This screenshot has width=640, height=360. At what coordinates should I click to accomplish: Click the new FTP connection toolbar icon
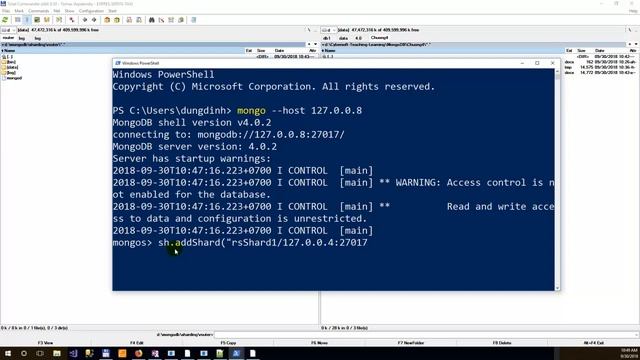(139, 20)
